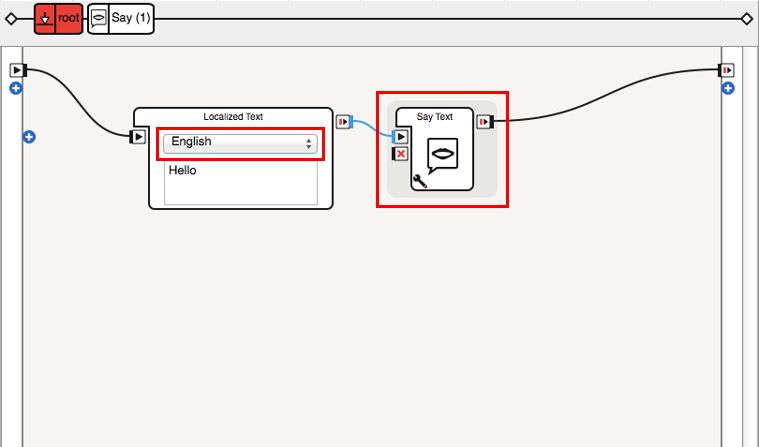The image size is (759, 447).
Task: Add an input with the top-left blue plus
Action: pyautogui.click(x=15, y=88)
